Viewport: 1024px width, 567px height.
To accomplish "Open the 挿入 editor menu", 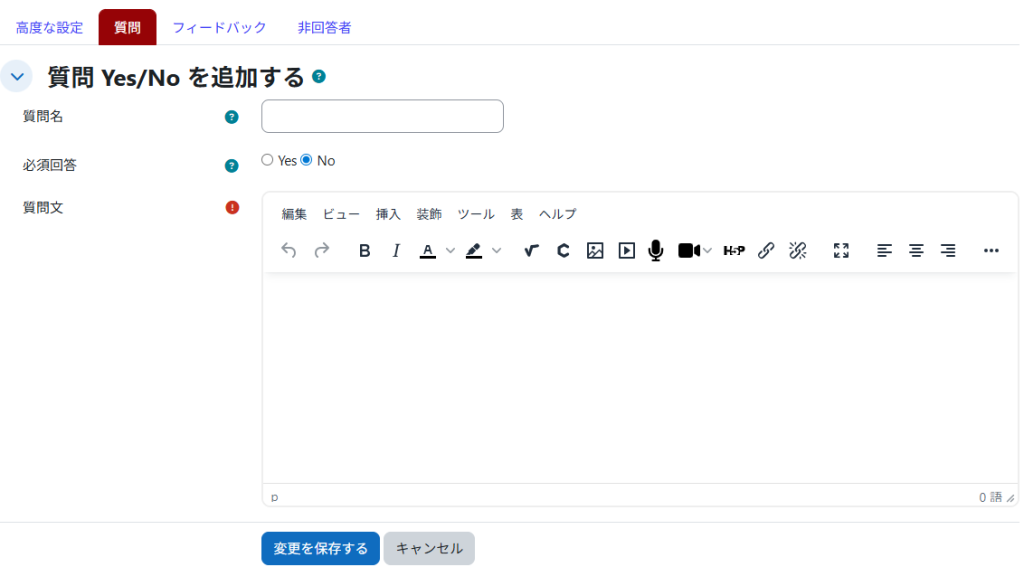I will (x=388, y=214).
